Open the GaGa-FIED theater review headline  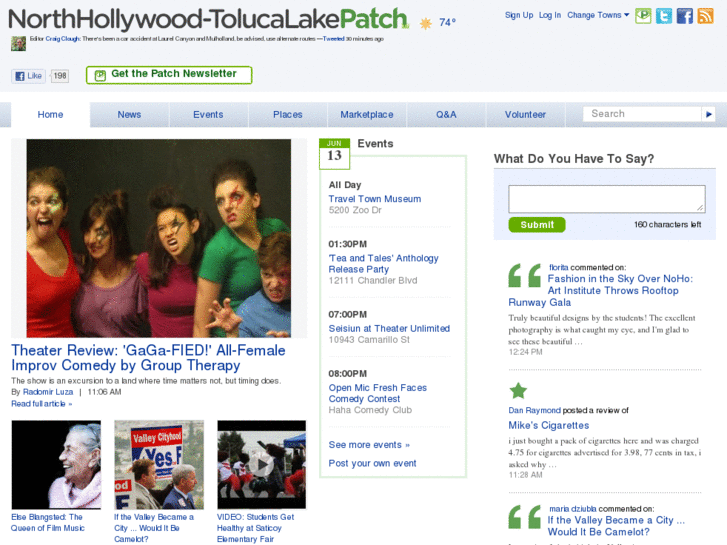148,358
